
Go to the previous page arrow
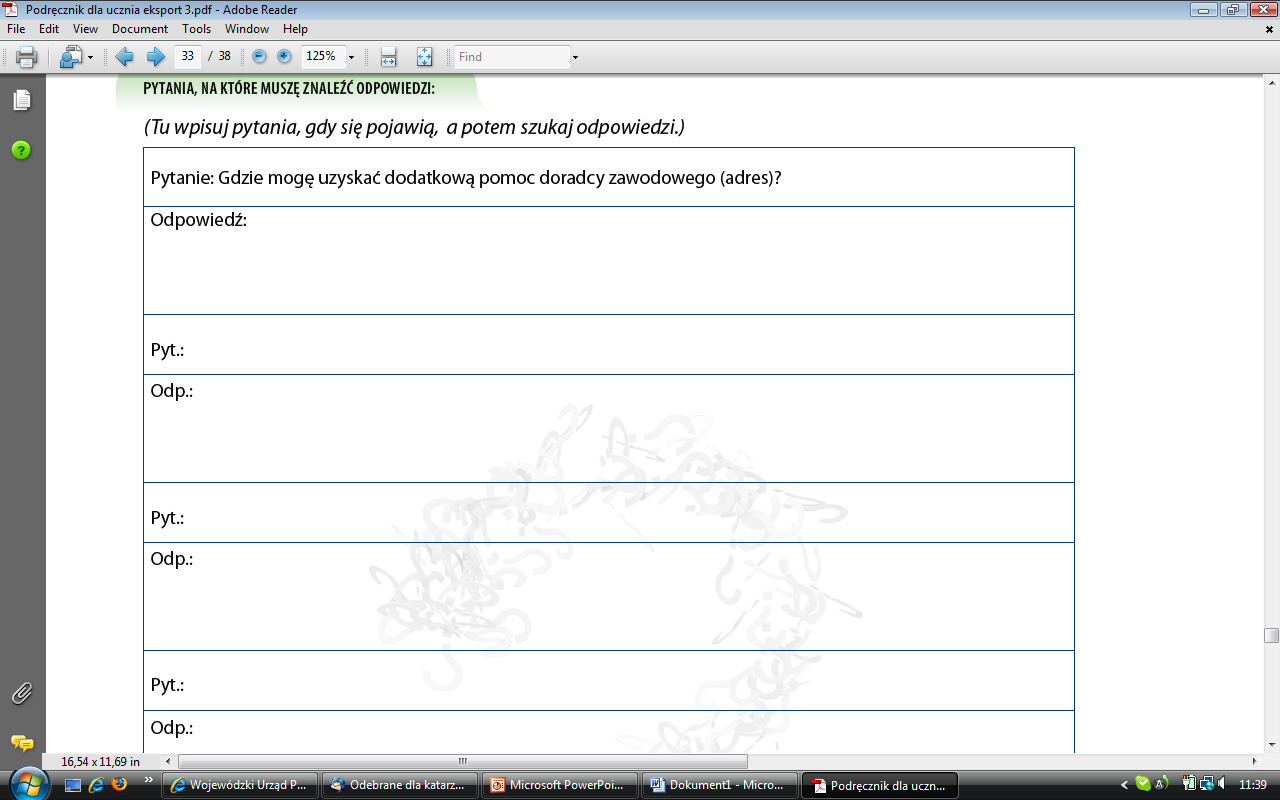click(x=124, y=57)
